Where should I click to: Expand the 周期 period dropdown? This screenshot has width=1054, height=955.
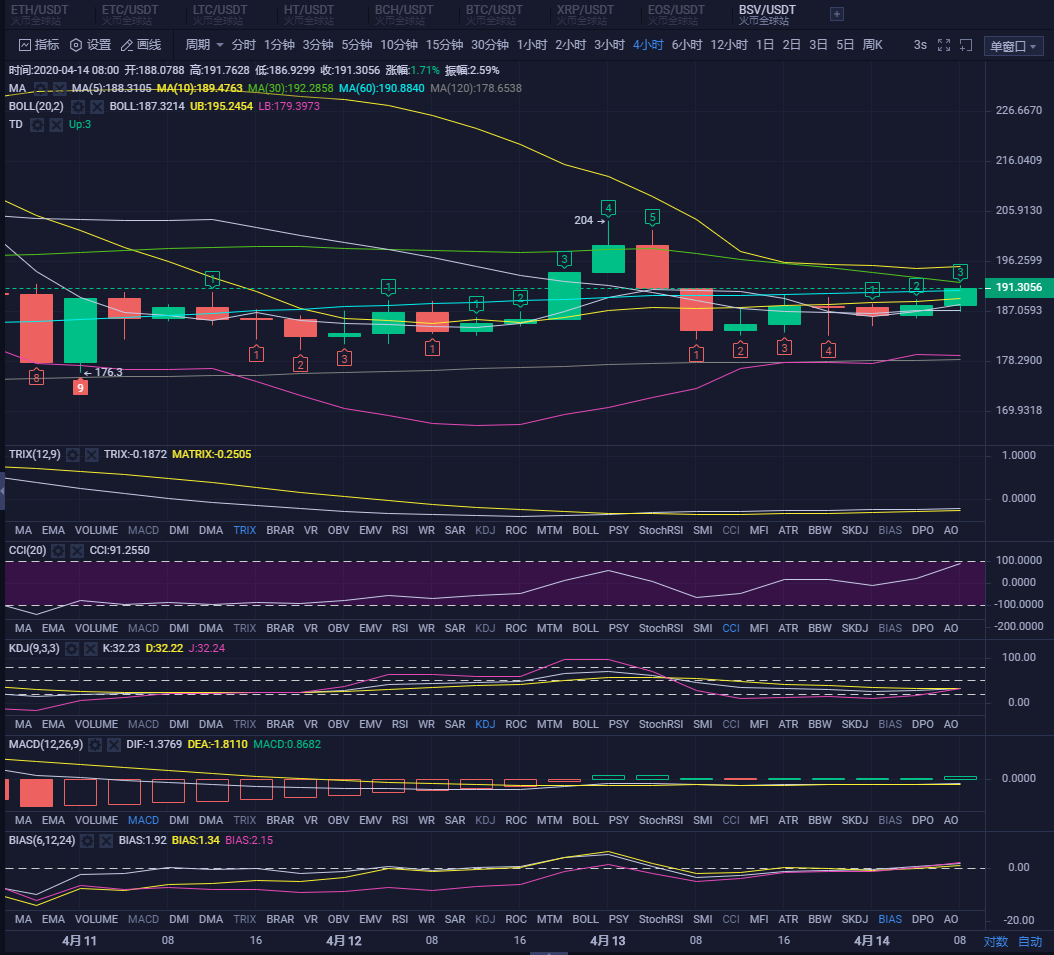point(204,45)
